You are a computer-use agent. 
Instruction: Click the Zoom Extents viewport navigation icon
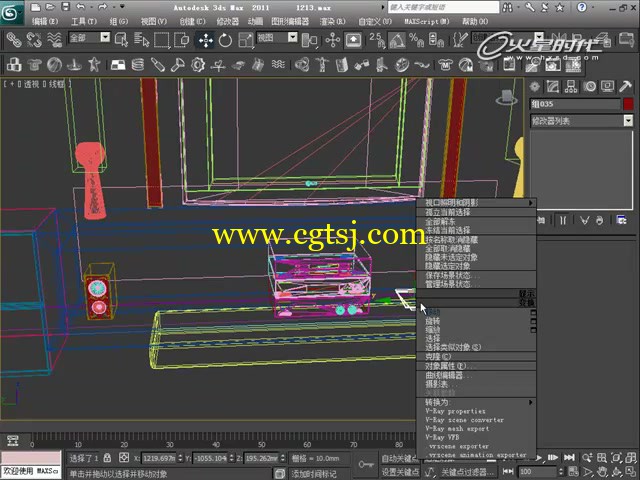point(616,458)
